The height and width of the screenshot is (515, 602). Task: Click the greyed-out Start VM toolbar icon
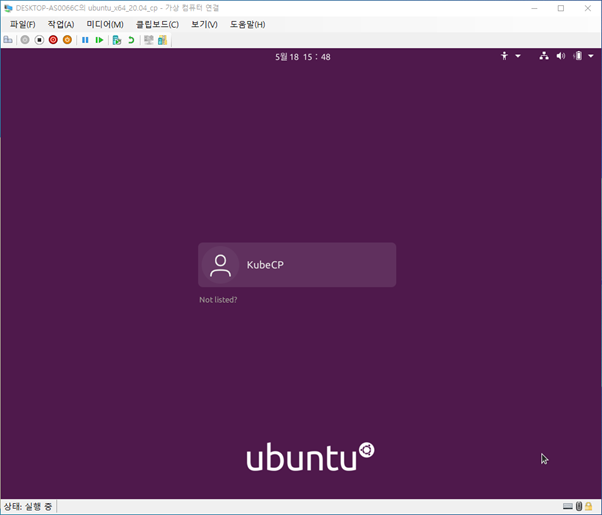coord(25,40)
